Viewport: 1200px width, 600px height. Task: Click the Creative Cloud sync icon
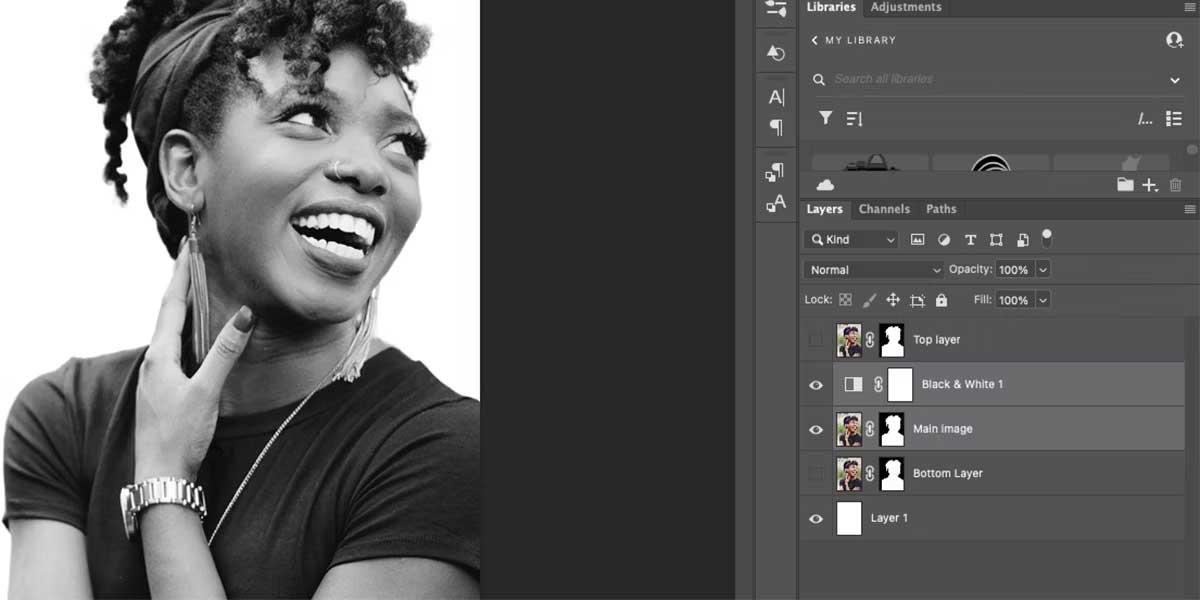[x=825, y=185]
